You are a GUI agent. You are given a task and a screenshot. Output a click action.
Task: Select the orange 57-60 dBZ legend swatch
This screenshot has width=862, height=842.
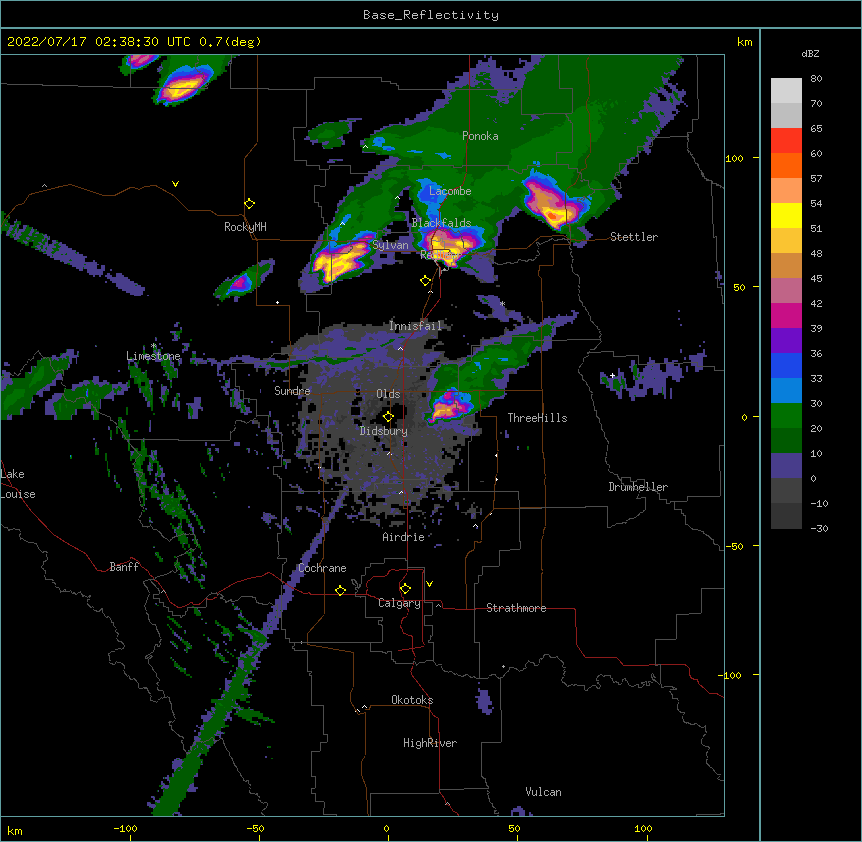tap(786, 165)
